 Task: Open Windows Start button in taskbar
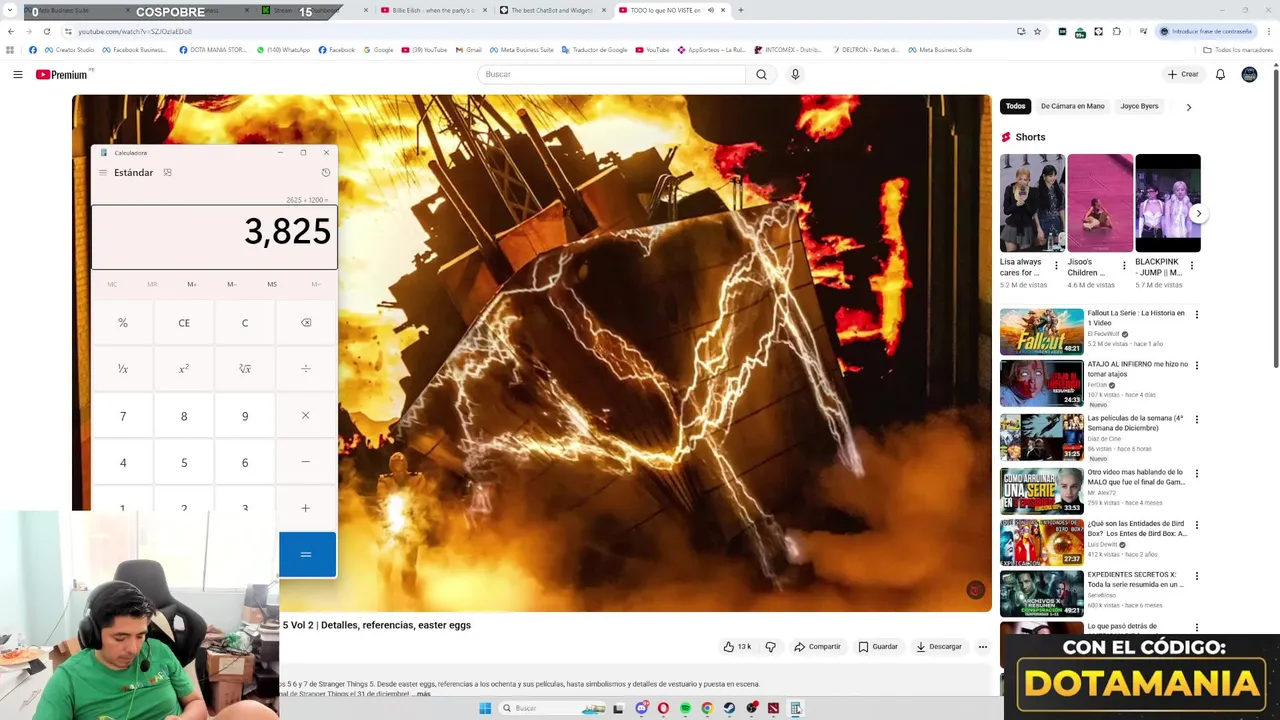485,708
